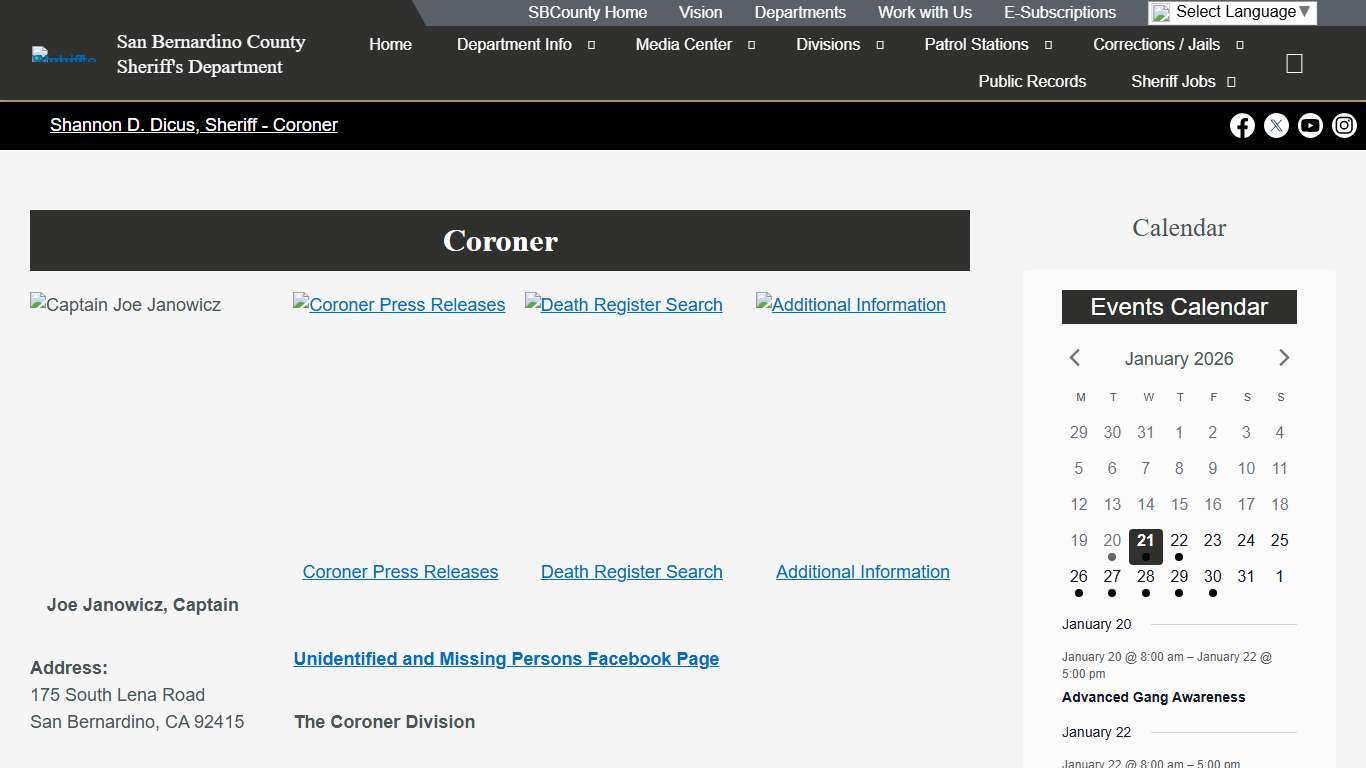This screenshot has height=768, width=1366.
Task: Switch to the Media Center menu
Action: (684, 44)
